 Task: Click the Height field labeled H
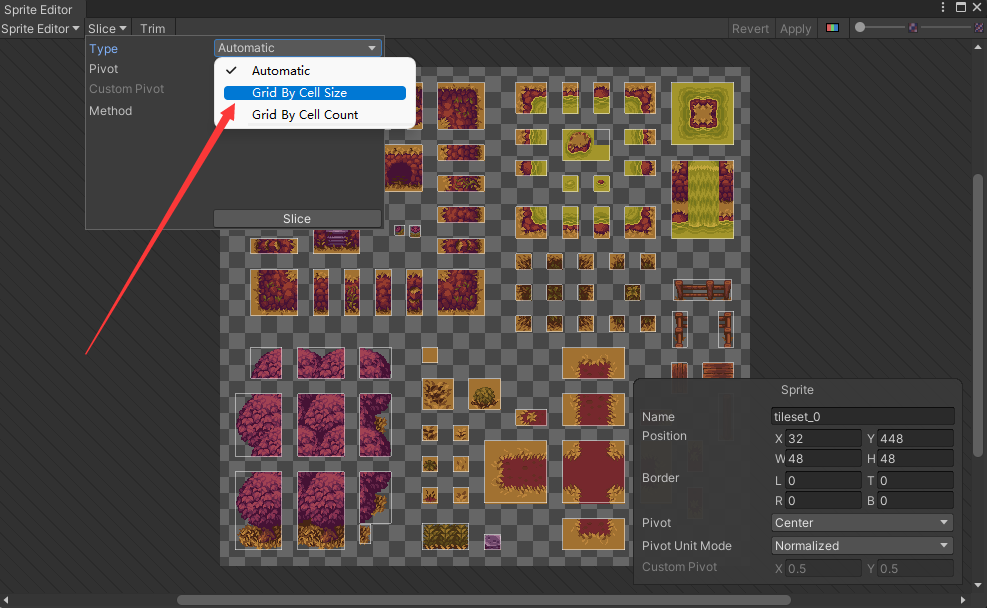(x=915, y=458)
